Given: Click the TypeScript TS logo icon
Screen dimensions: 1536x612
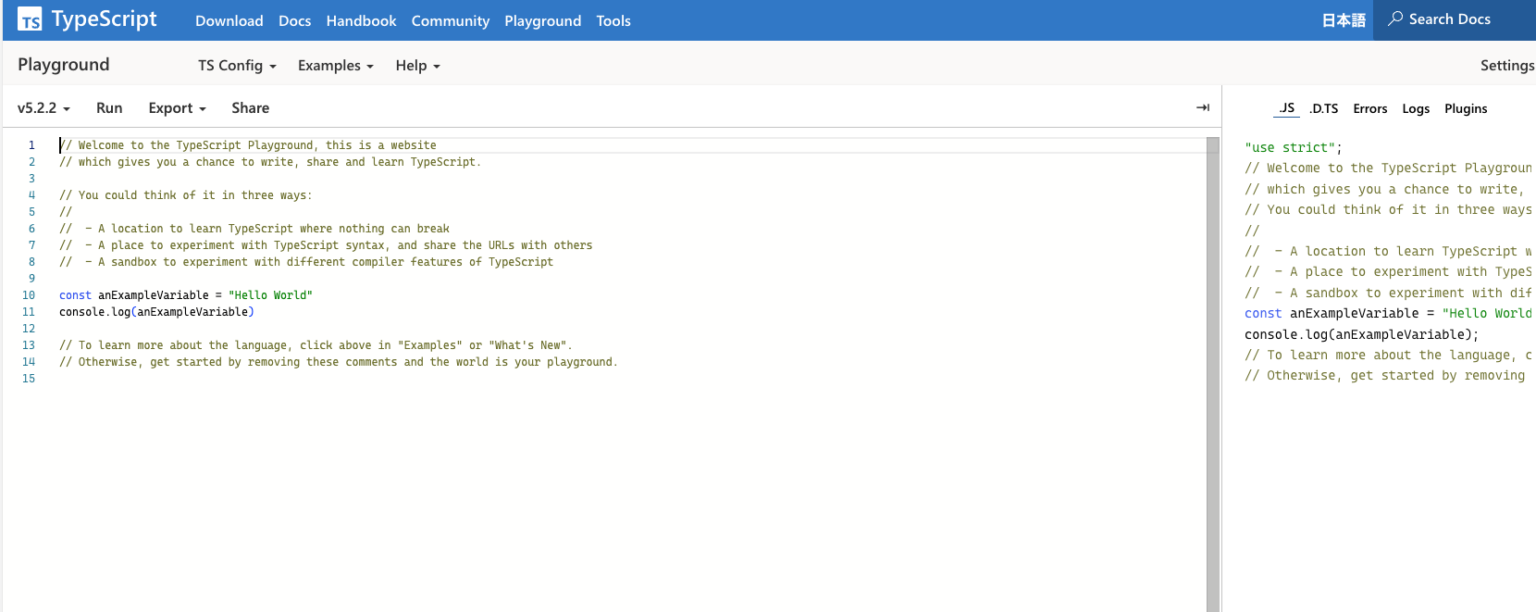Looking at the screenshot, I should click(30, 20).
